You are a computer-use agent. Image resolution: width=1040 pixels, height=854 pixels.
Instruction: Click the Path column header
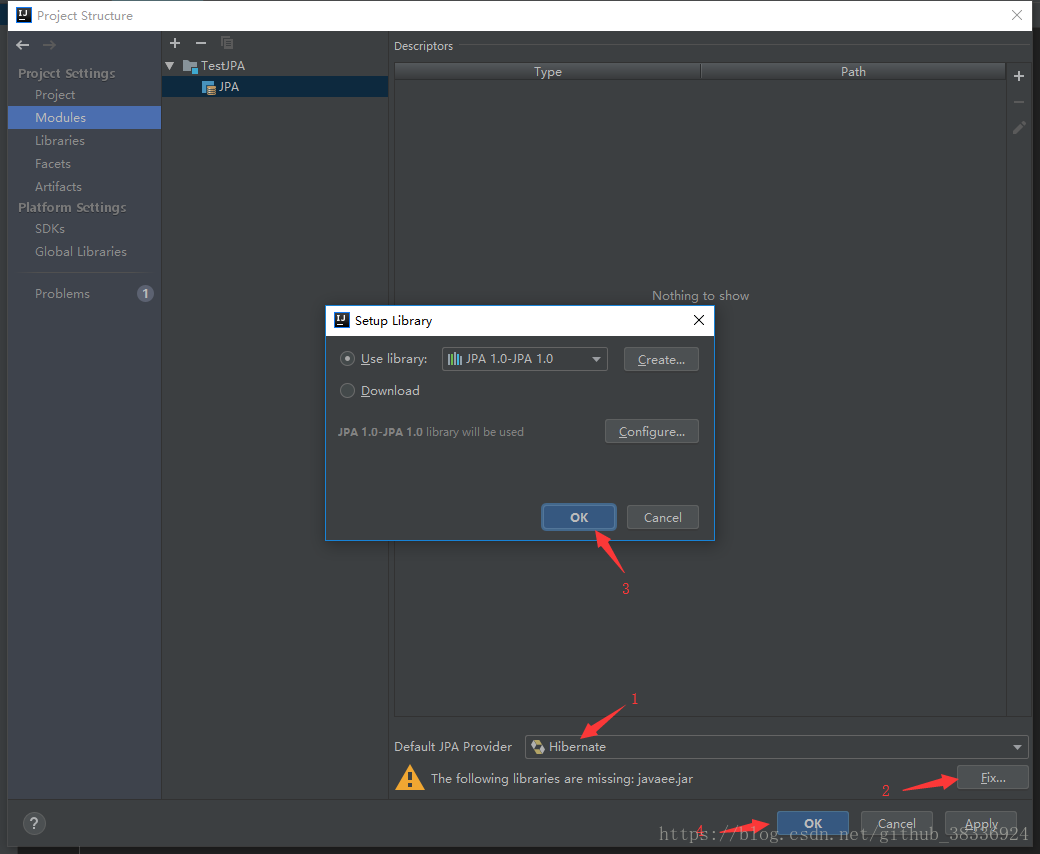click(853, 72)
